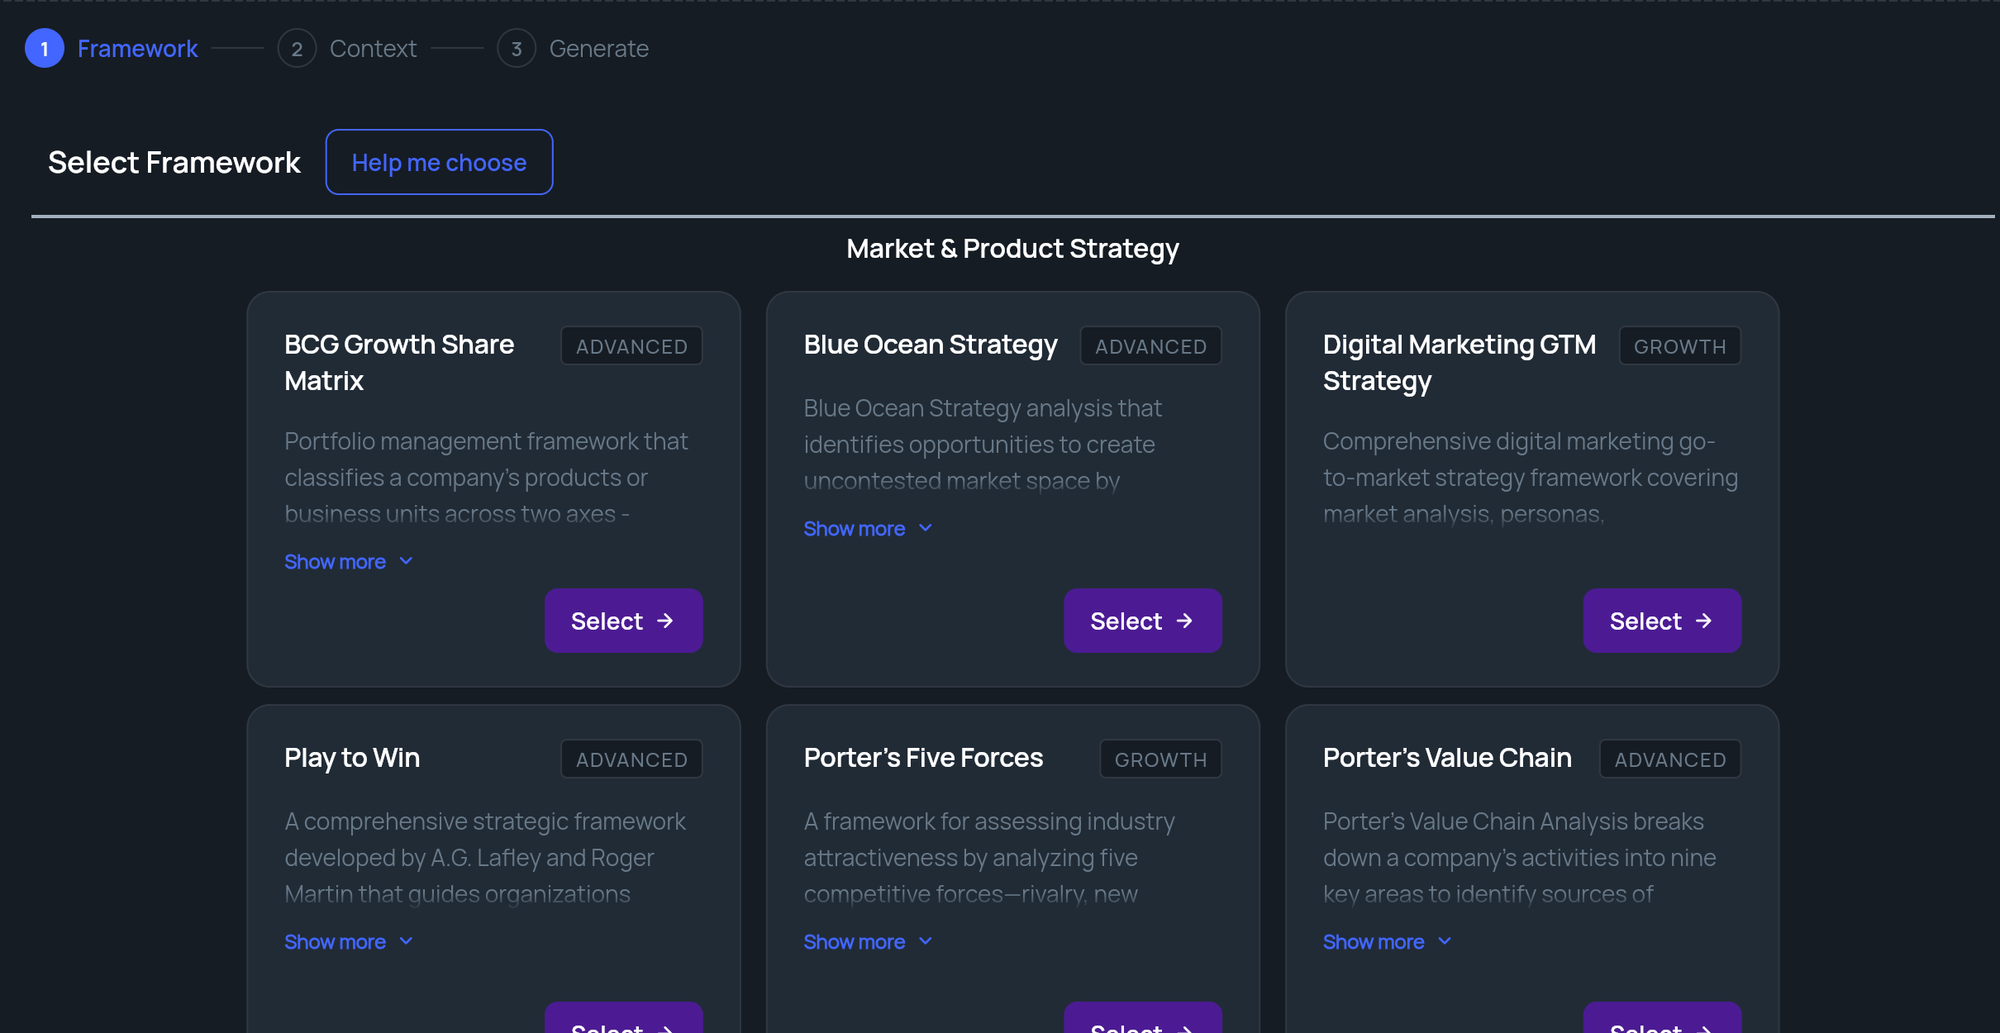The width and height of the screenshot is (2000, 1033).
Task: Click the Blue Ocean Strategy card title
Action: [930, 345]
